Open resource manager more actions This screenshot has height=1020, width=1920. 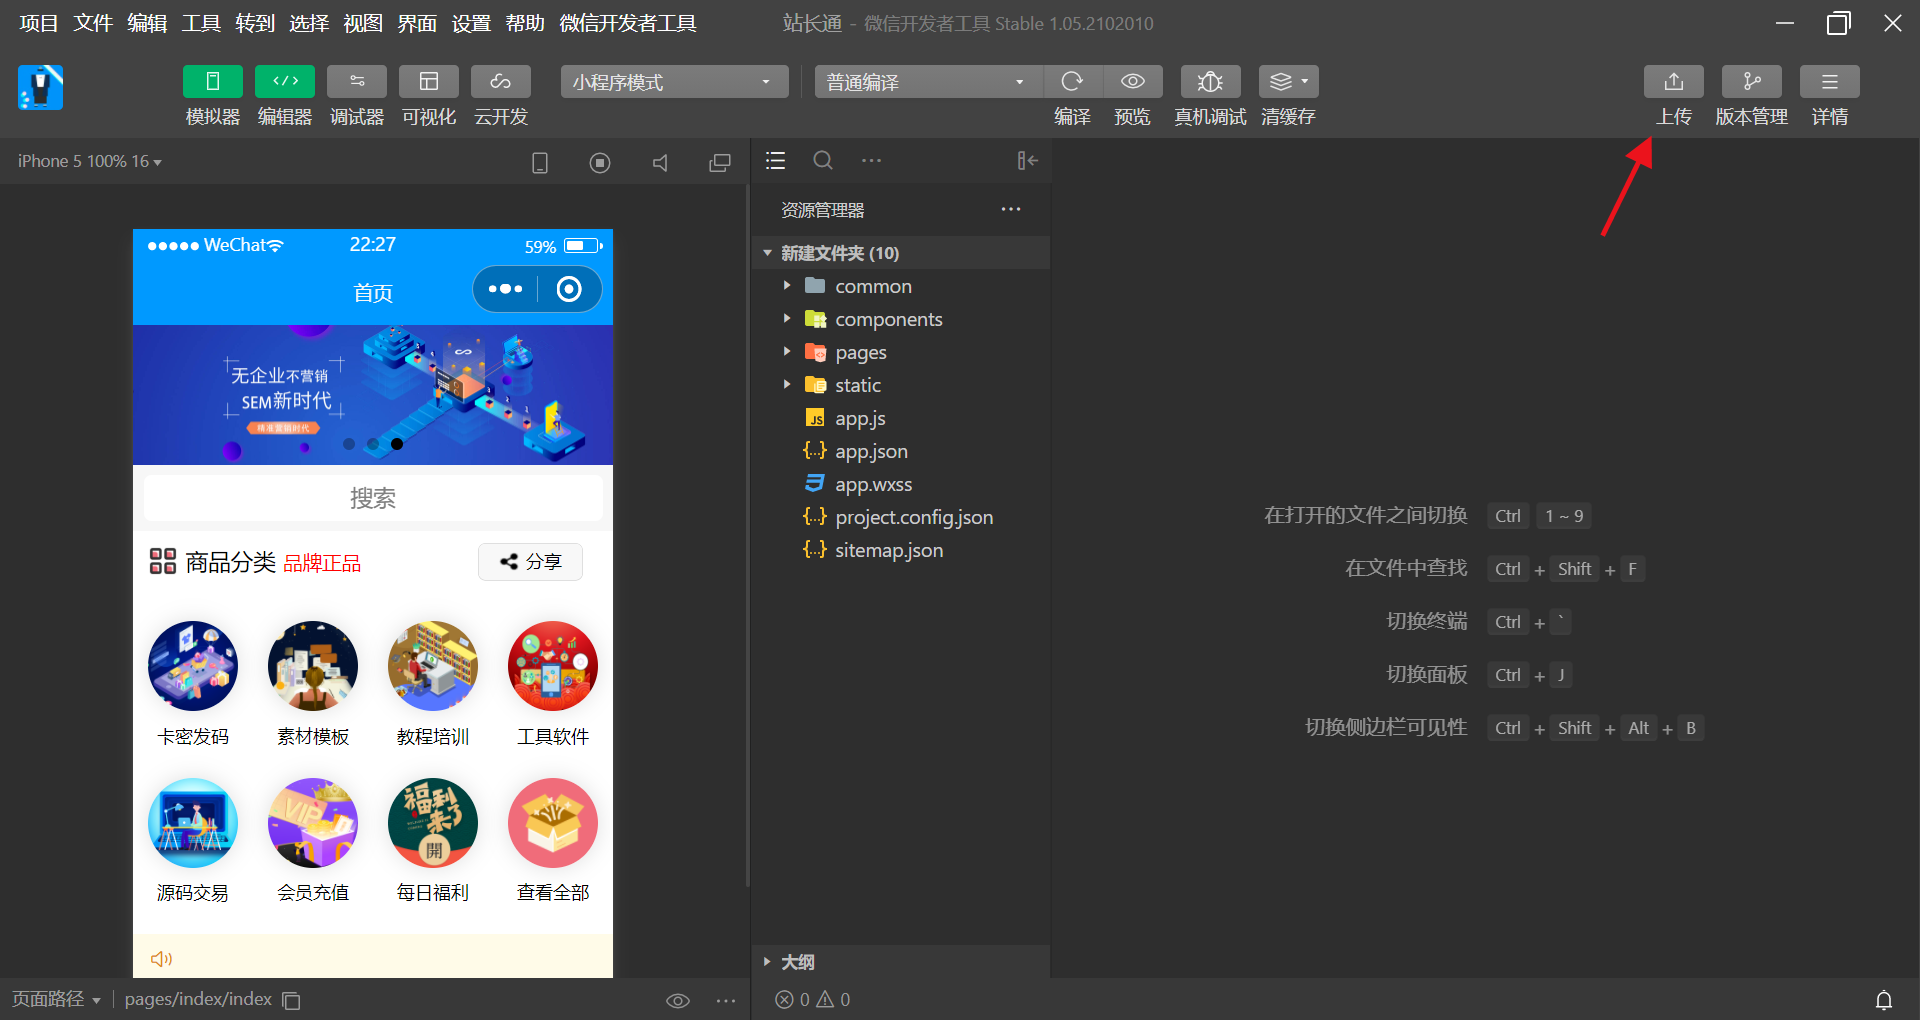point(1011,209)
